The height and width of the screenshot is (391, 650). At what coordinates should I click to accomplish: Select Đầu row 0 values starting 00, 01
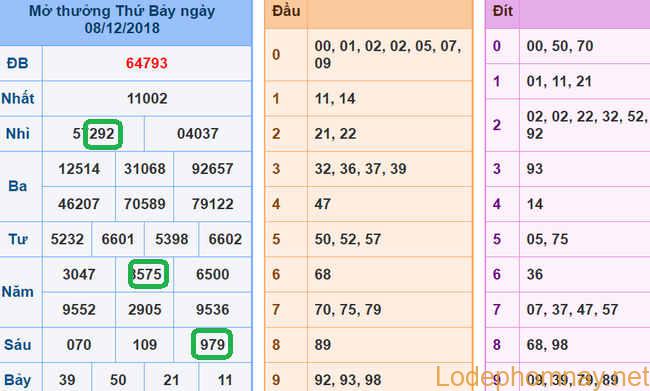[388, 55]
